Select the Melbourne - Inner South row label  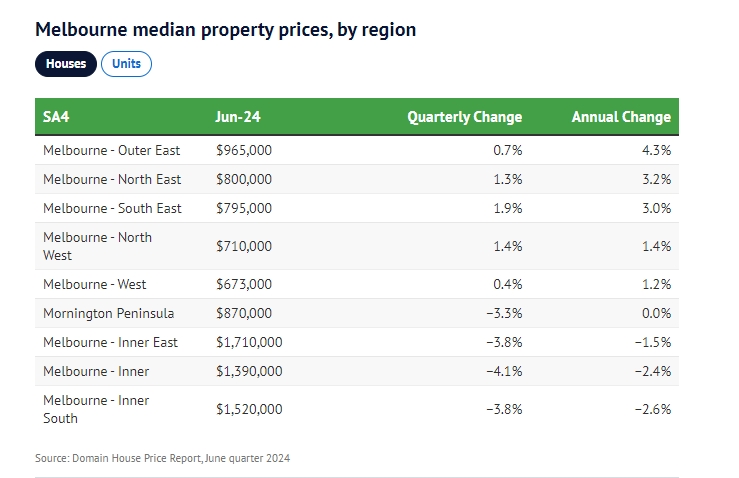tap(96, 409)
